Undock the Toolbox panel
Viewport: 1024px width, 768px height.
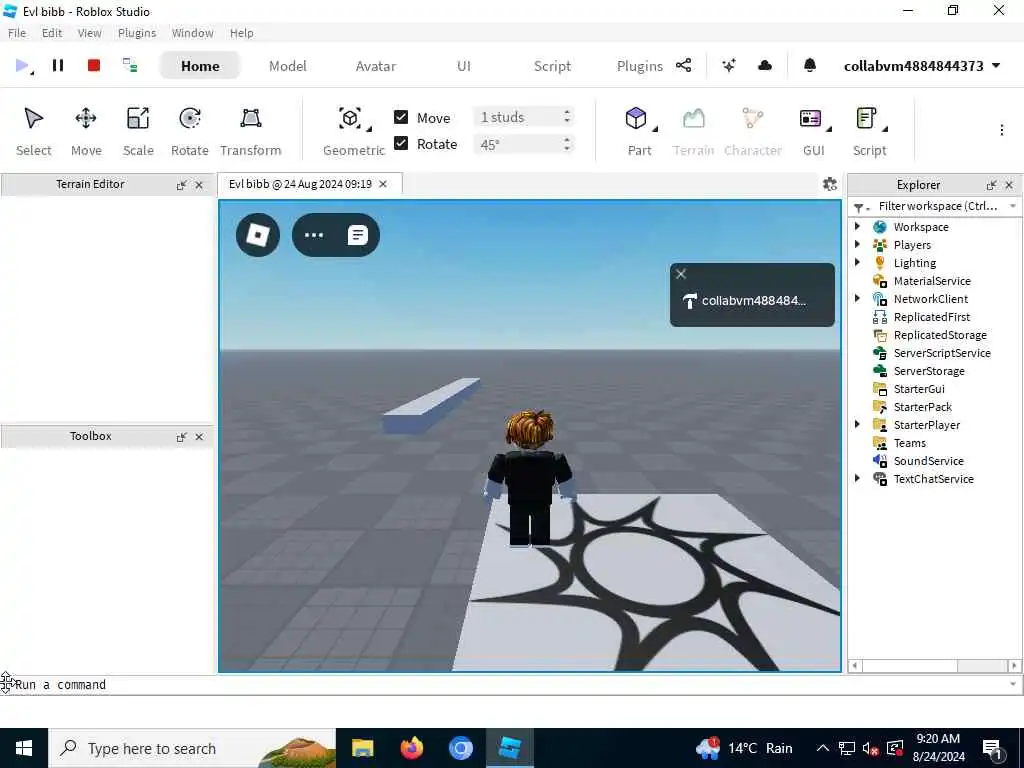(x=182, y=437)
